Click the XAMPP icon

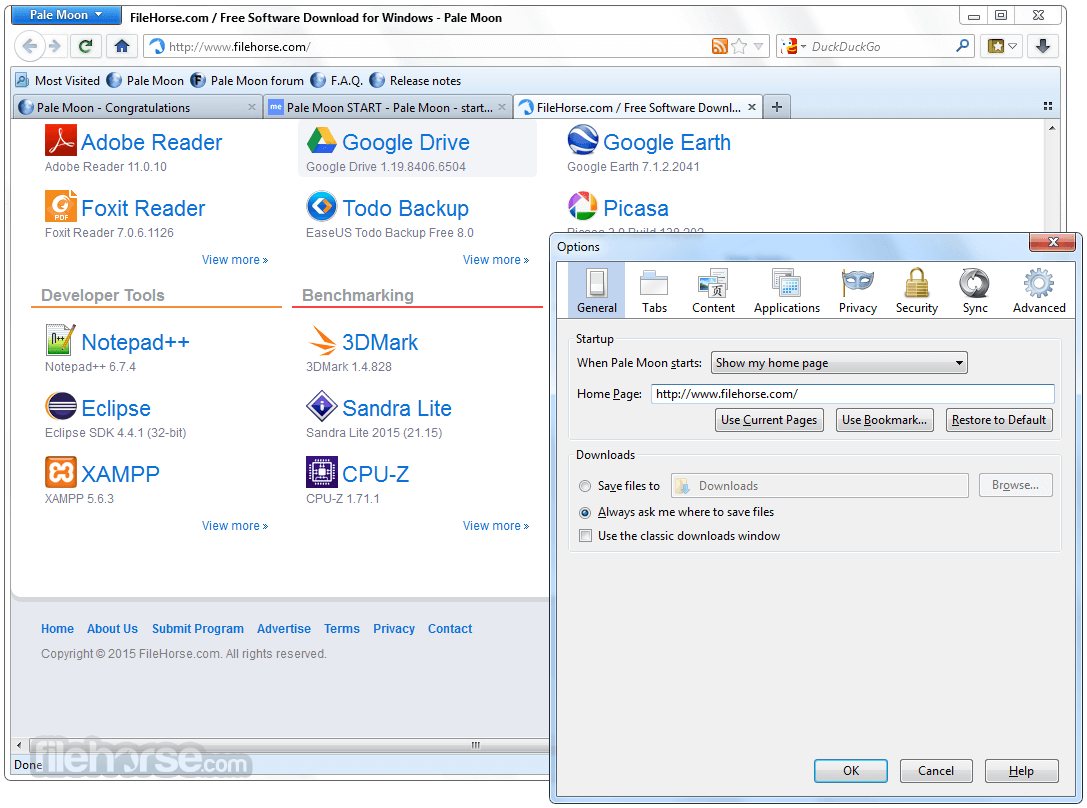pyautogui.click(x=61, y=472)
